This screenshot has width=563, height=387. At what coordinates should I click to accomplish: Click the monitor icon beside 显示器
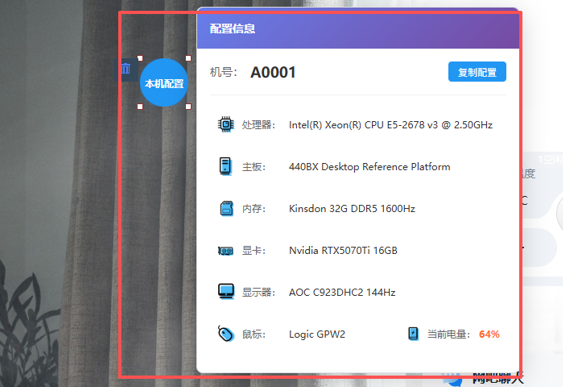click(226, 292)
